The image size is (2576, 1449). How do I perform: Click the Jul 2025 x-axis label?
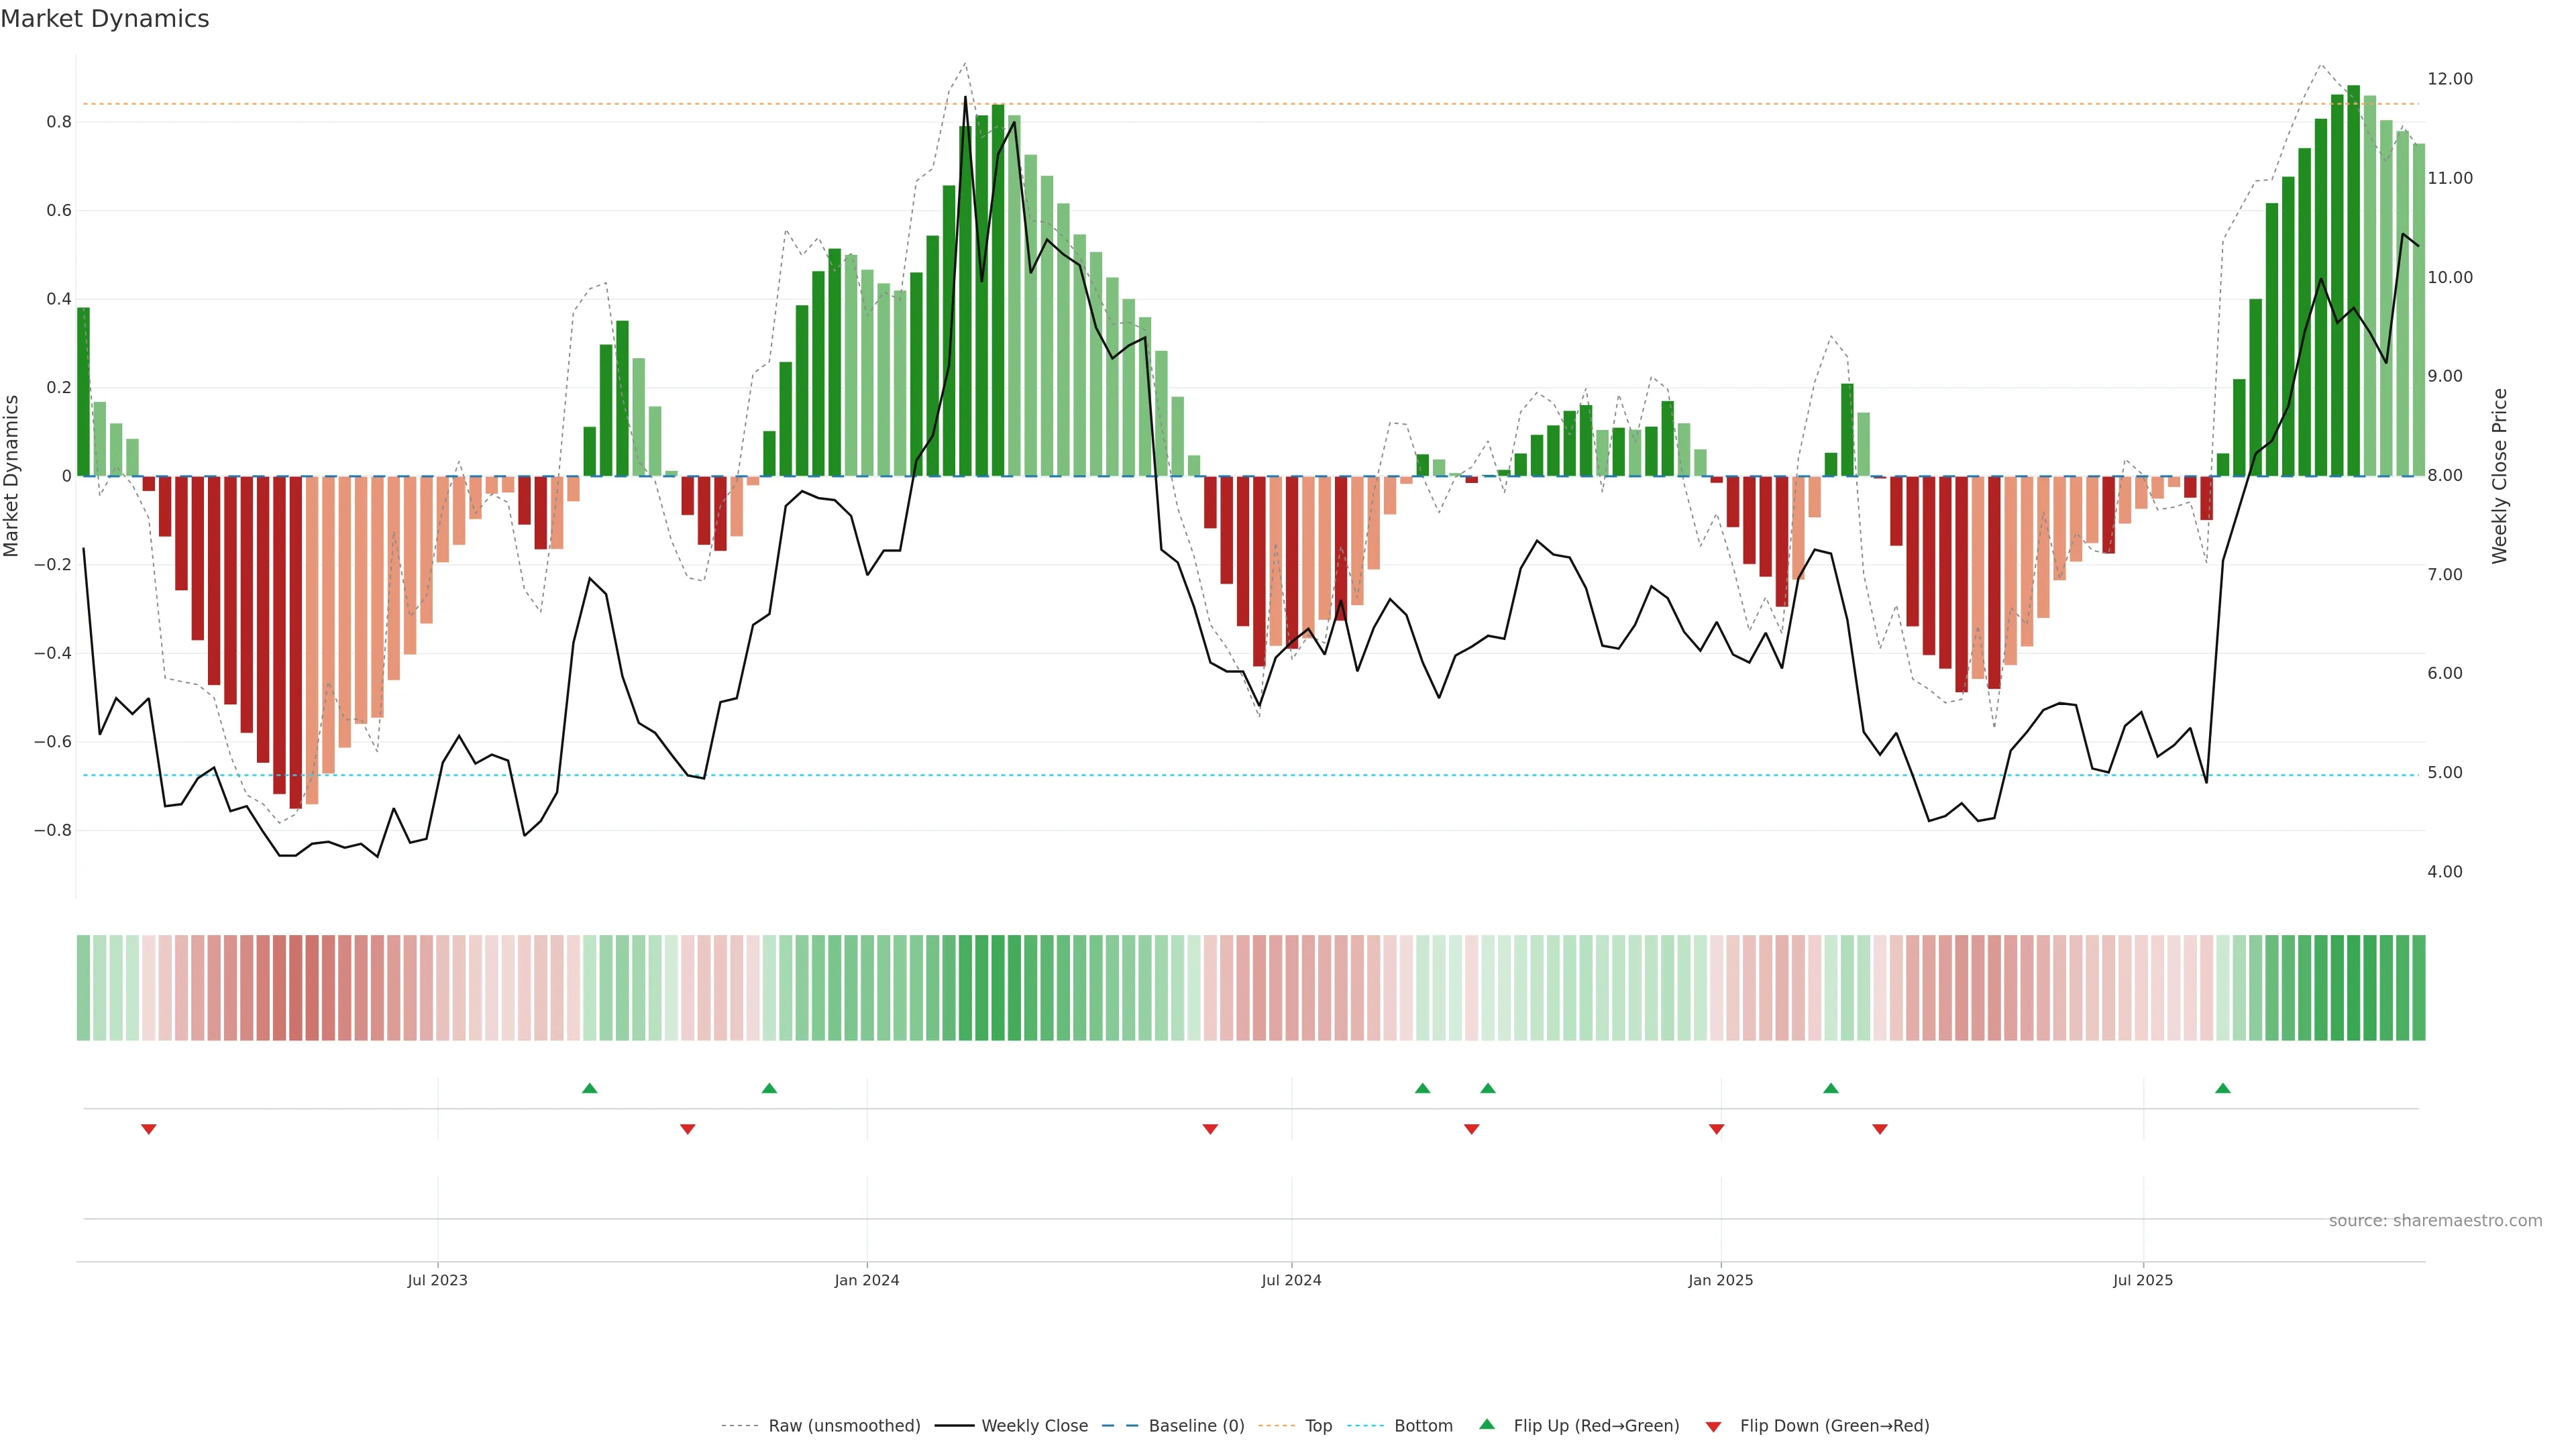pyautogui.click(x=2142, y=1280)
